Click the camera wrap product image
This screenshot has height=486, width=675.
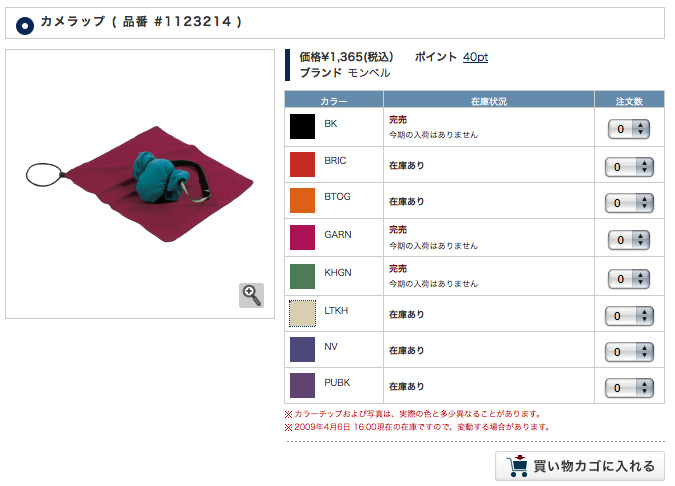(x=139, y=184)
